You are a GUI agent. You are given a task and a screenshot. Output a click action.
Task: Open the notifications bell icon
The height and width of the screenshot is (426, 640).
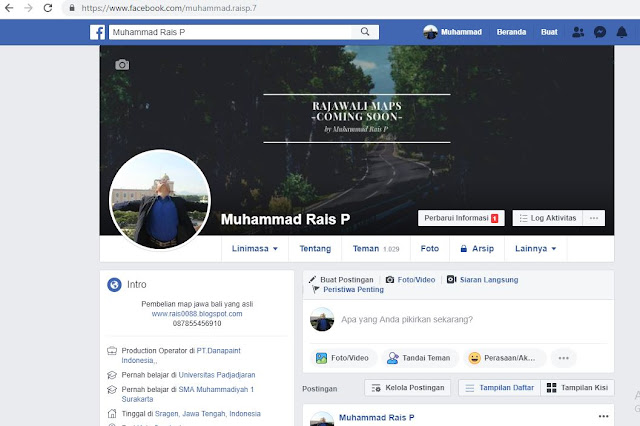(622, 32)
